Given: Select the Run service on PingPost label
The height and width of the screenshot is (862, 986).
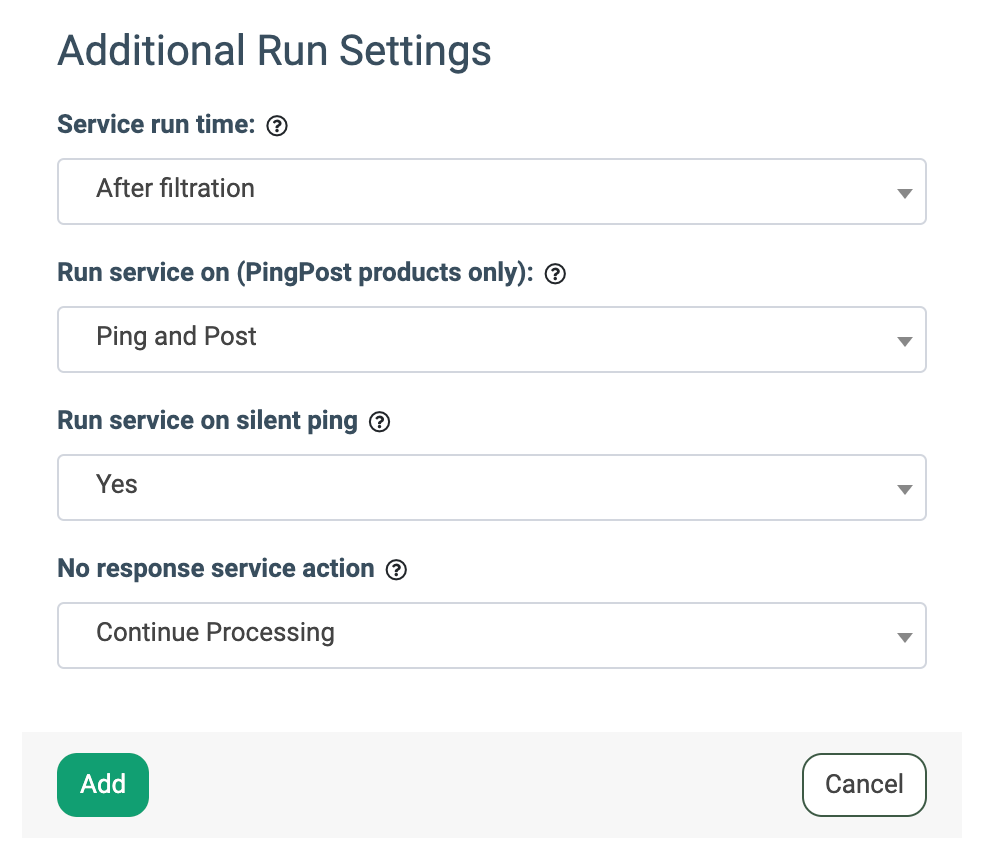Looking at the screenshot, I should [295, 273].
